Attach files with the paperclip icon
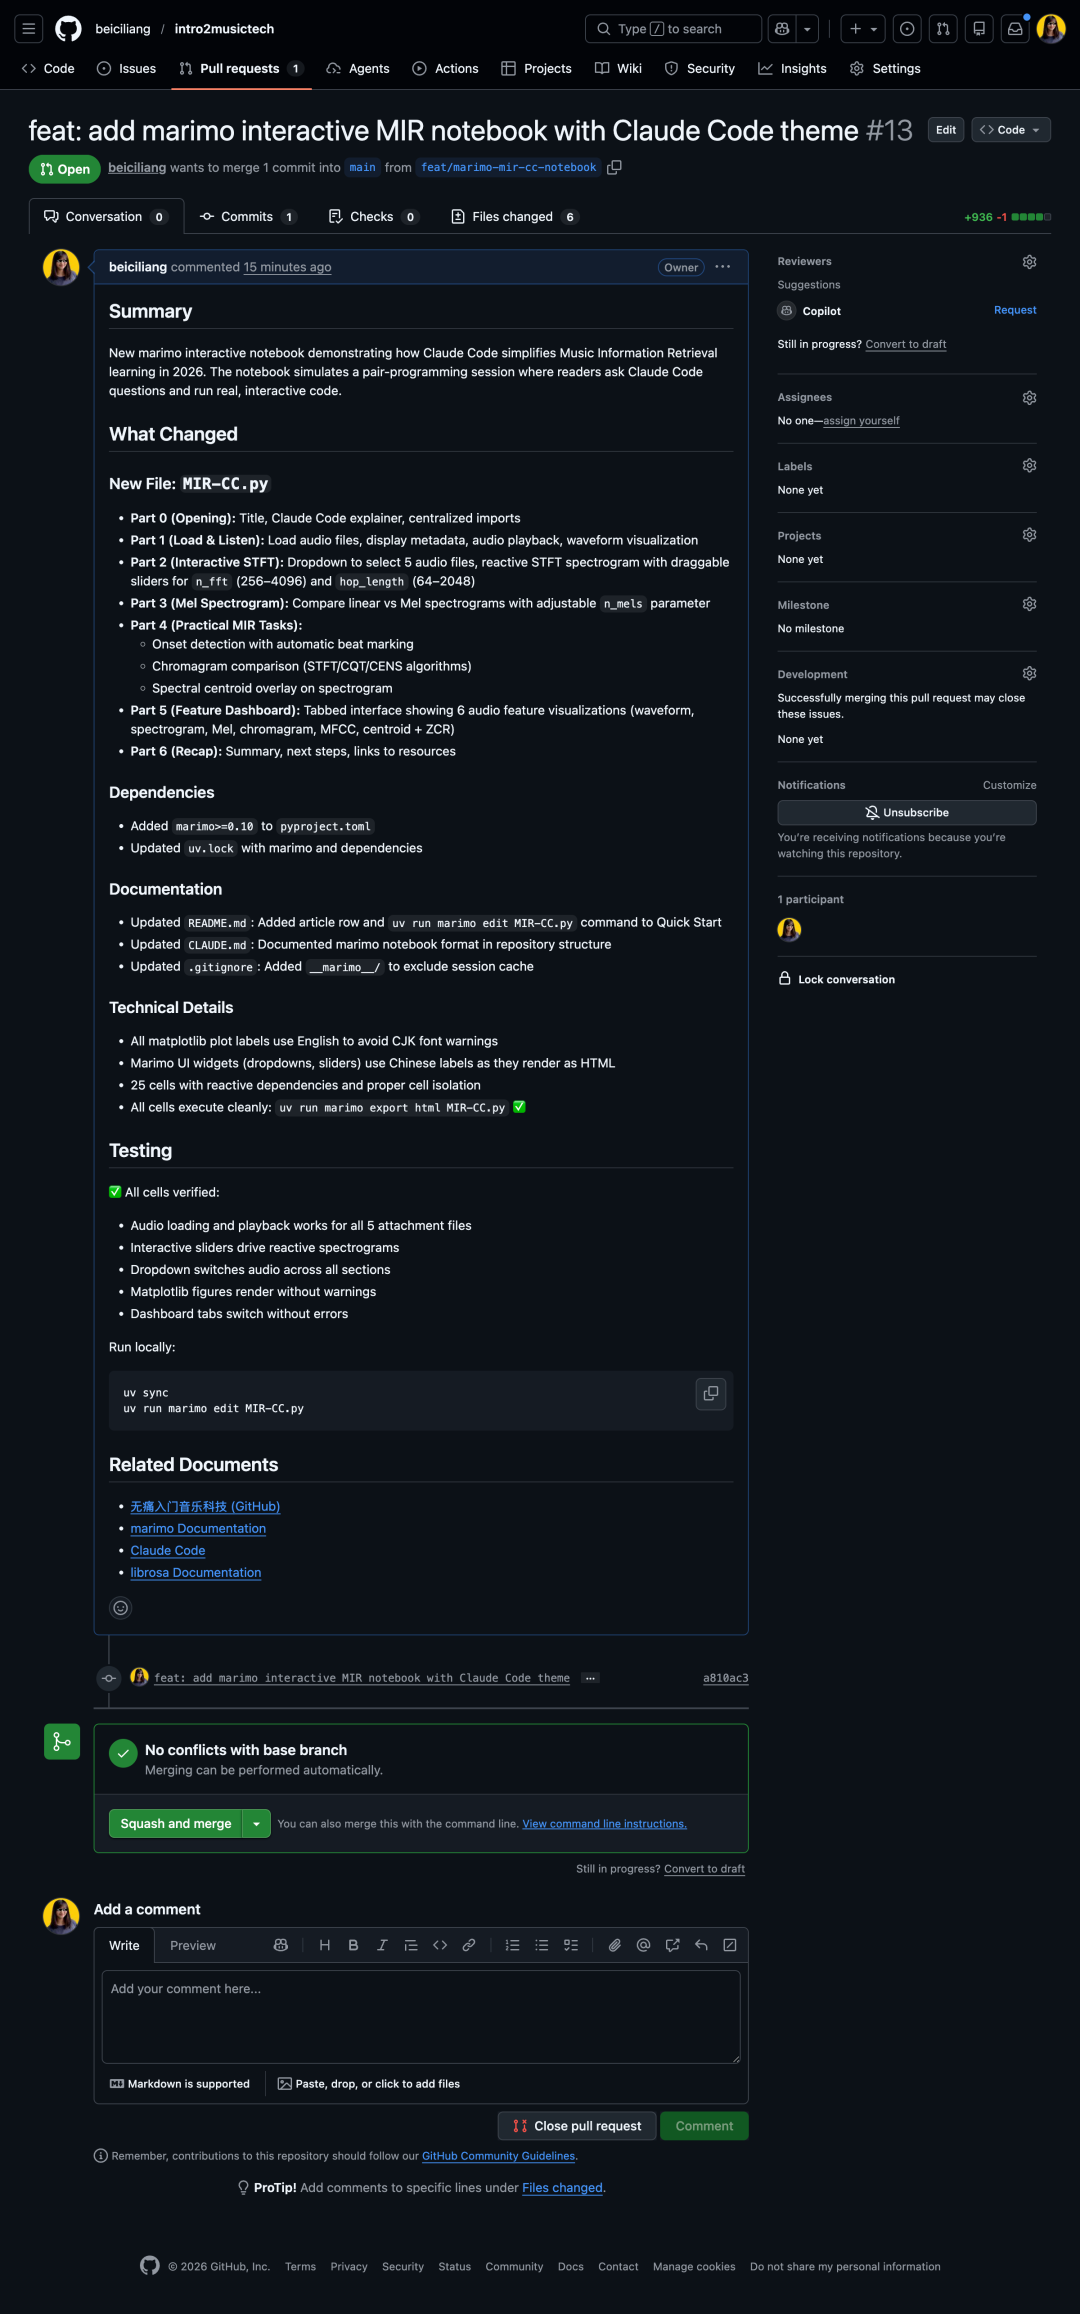The height and width of the screenshot is (2314, 1080). click(615, 1945)
